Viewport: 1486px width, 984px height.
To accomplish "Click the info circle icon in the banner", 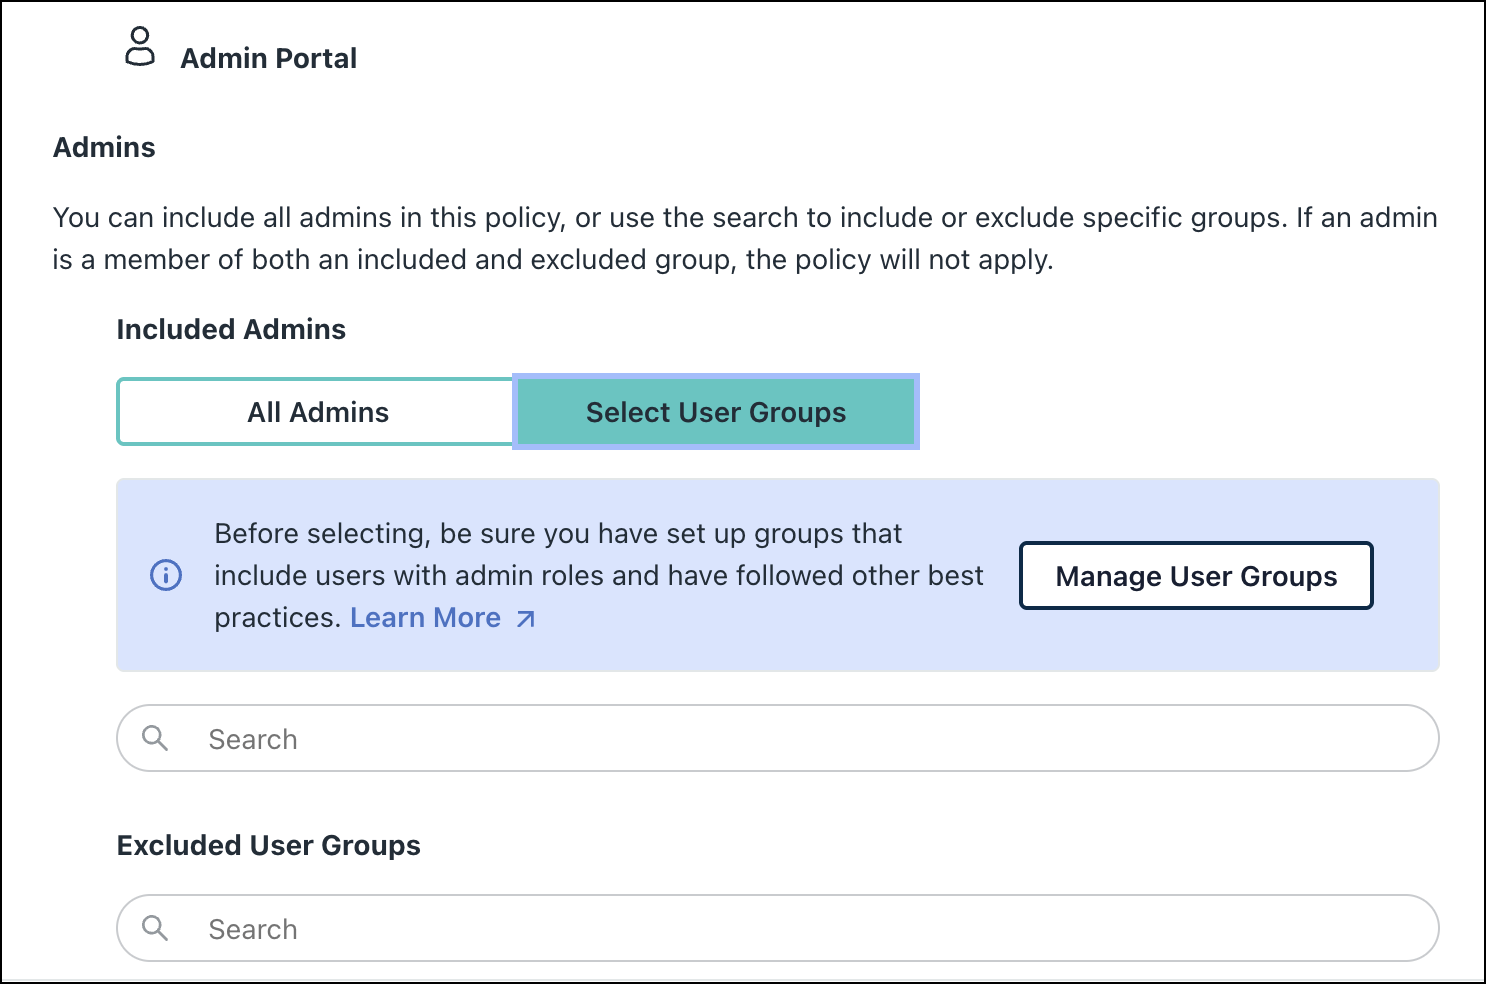I will pyautogui.click(x=166, y=575).
